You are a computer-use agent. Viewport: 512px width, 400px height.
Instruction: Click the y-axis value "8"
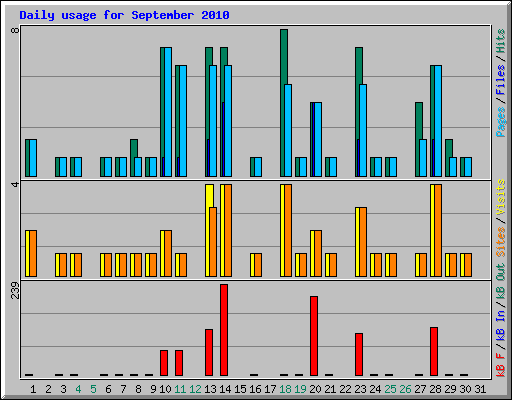coord(15,30)
